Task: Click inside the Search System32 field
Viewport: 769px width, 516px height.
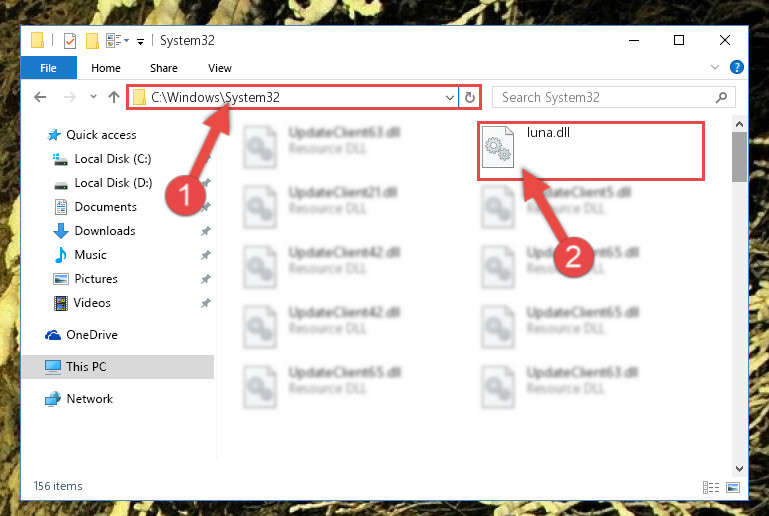Action: point(606,97)
